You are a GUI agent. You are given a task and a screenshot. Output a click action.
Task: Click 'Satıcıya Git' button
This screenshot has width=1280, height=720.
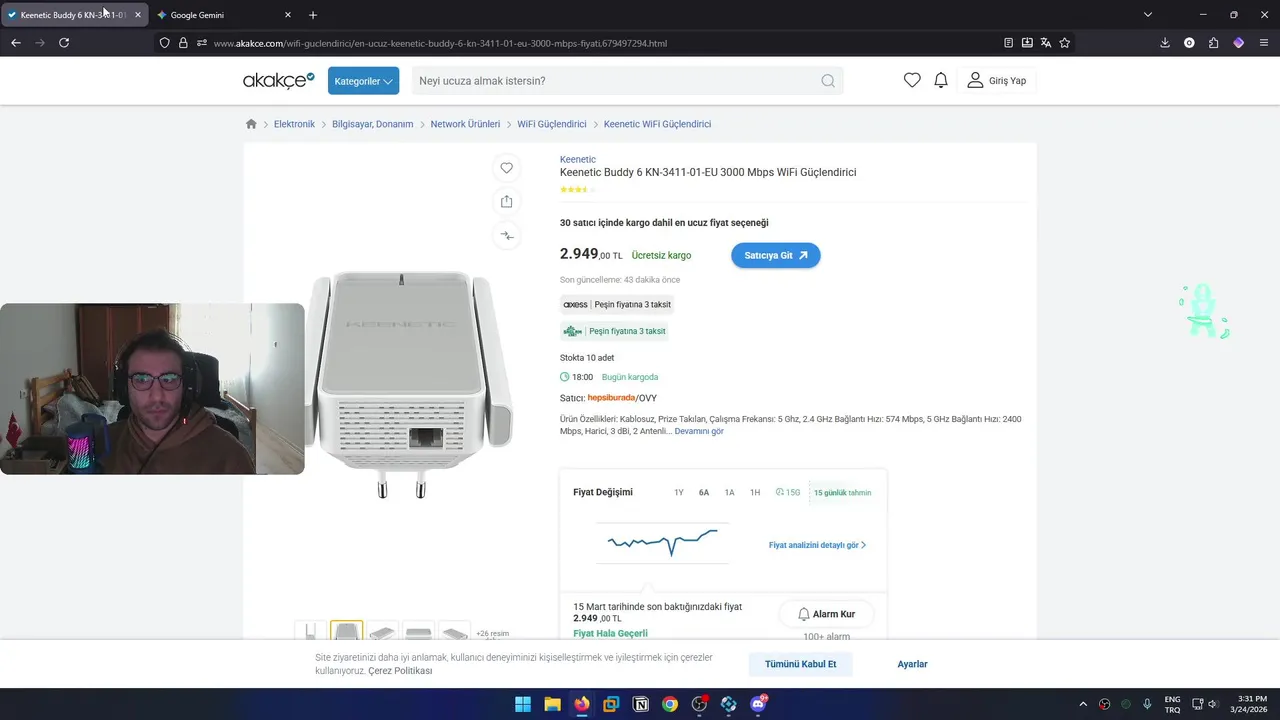click(776, 255)
